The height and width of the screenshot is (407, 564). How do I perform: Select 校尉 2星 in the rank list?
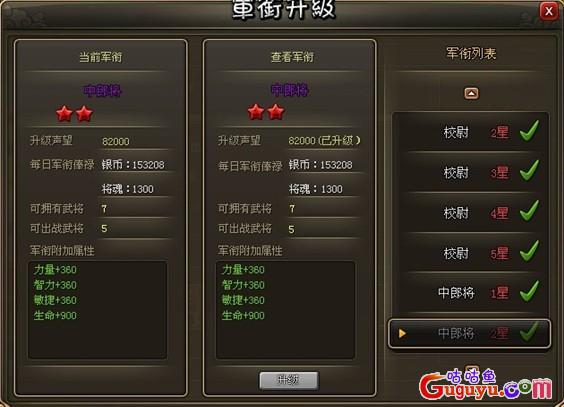pos(471,132)
